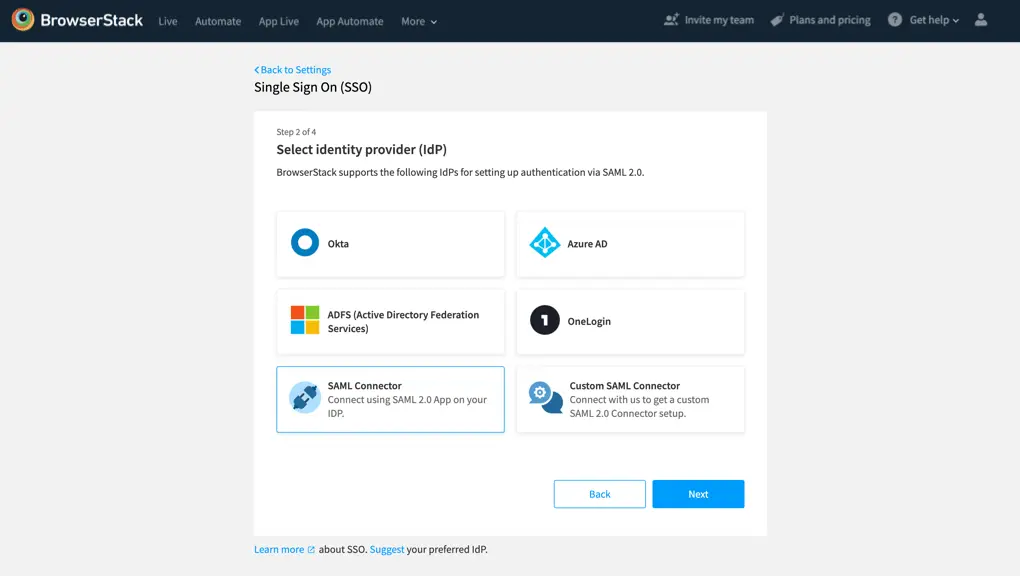Click the Invite my team people icon
The height and width of the screenshot is (576, 1020).
click(671, 20)
